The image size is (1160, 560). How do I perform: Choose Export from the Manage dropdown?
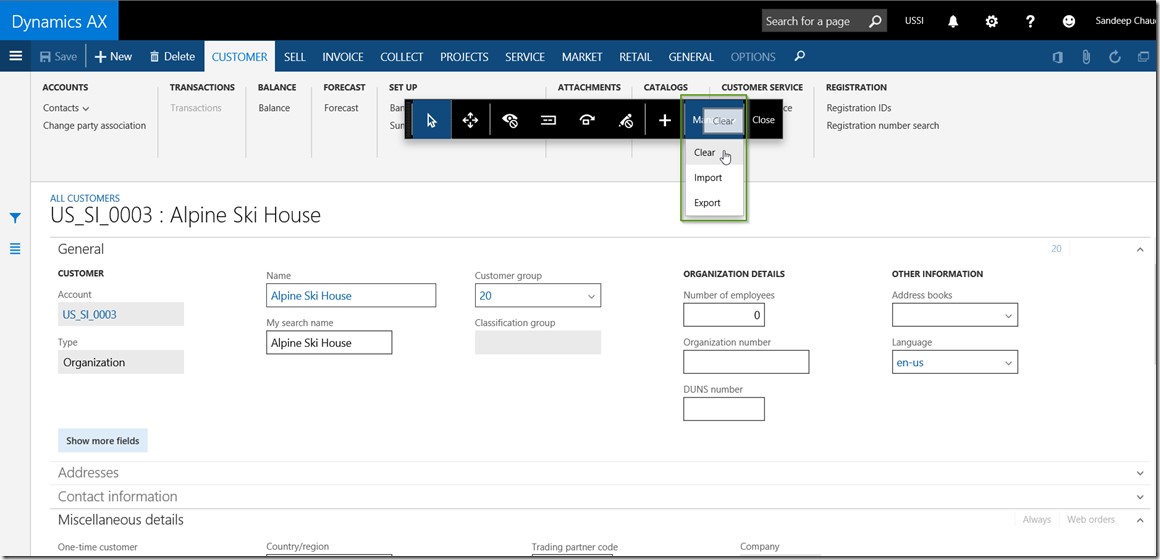coord(714,203)
